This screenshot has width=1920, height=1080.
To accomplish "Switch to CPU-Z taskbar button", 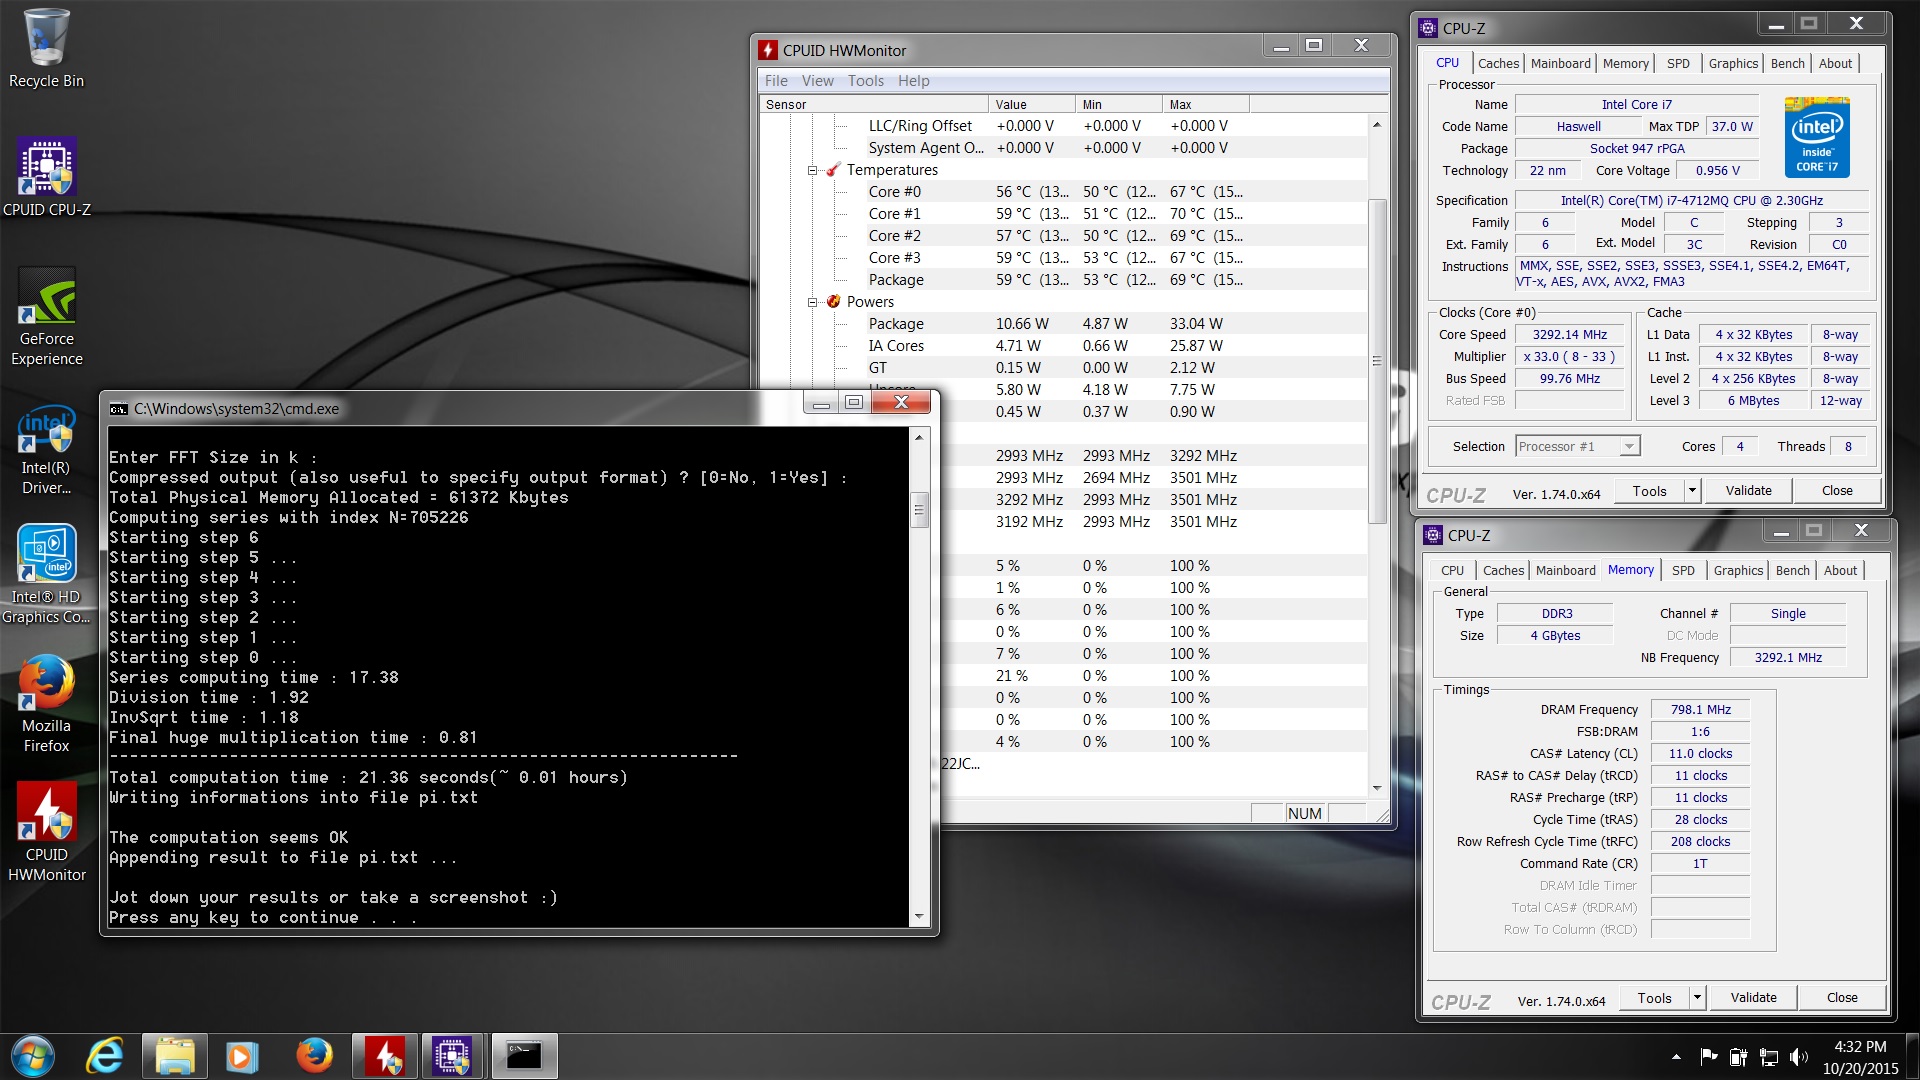I will 452,1056.
